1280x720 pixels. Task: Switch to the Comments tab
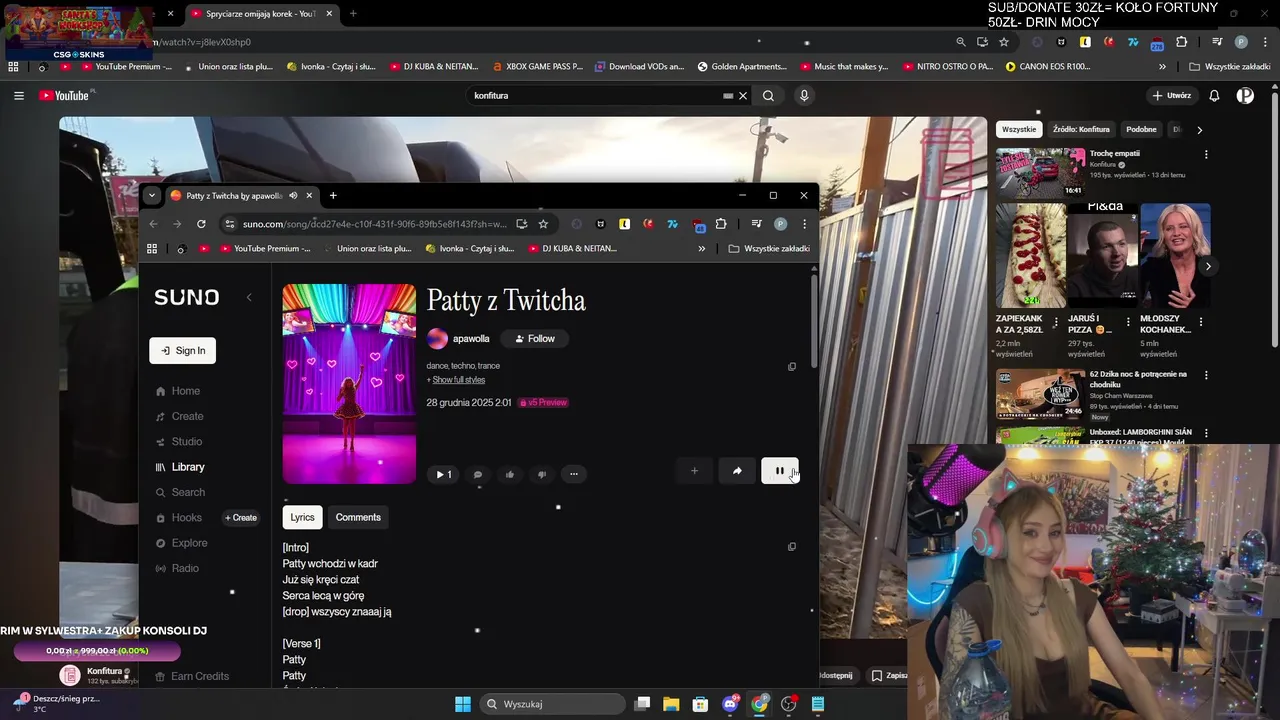point(358,517)
